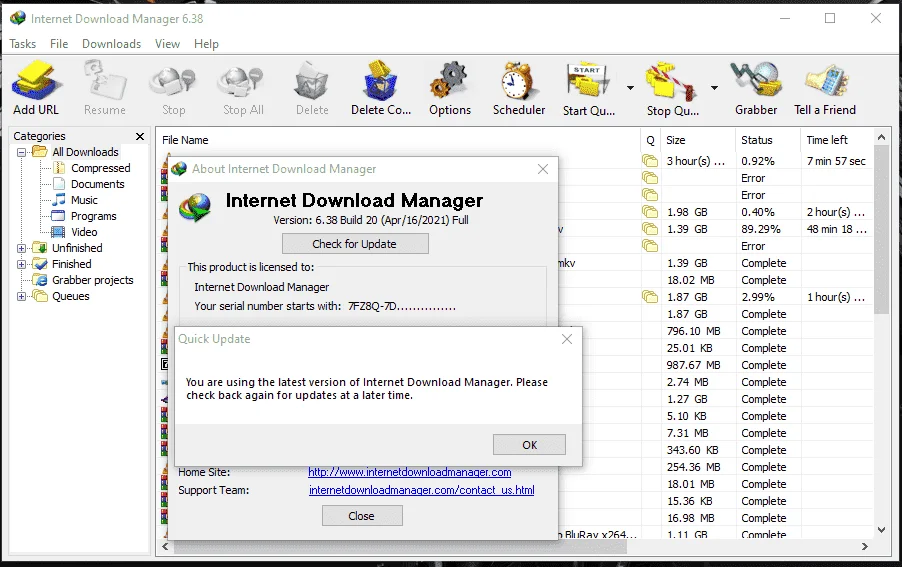Expand the Finished category node

tap(21, 265)
